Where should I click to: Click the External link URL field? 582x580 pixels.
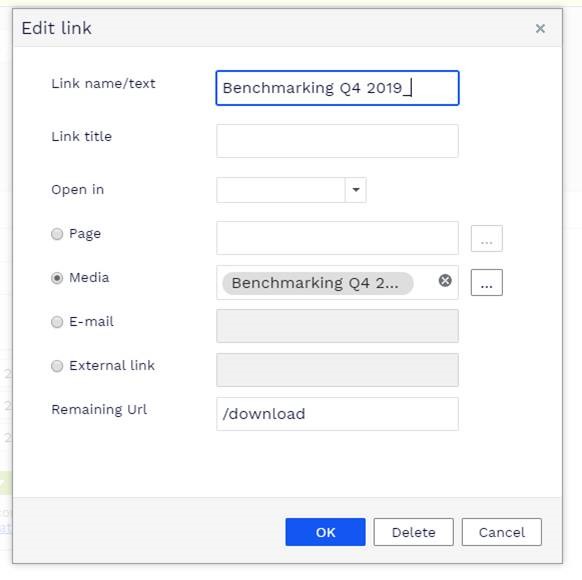coord(337,370)
